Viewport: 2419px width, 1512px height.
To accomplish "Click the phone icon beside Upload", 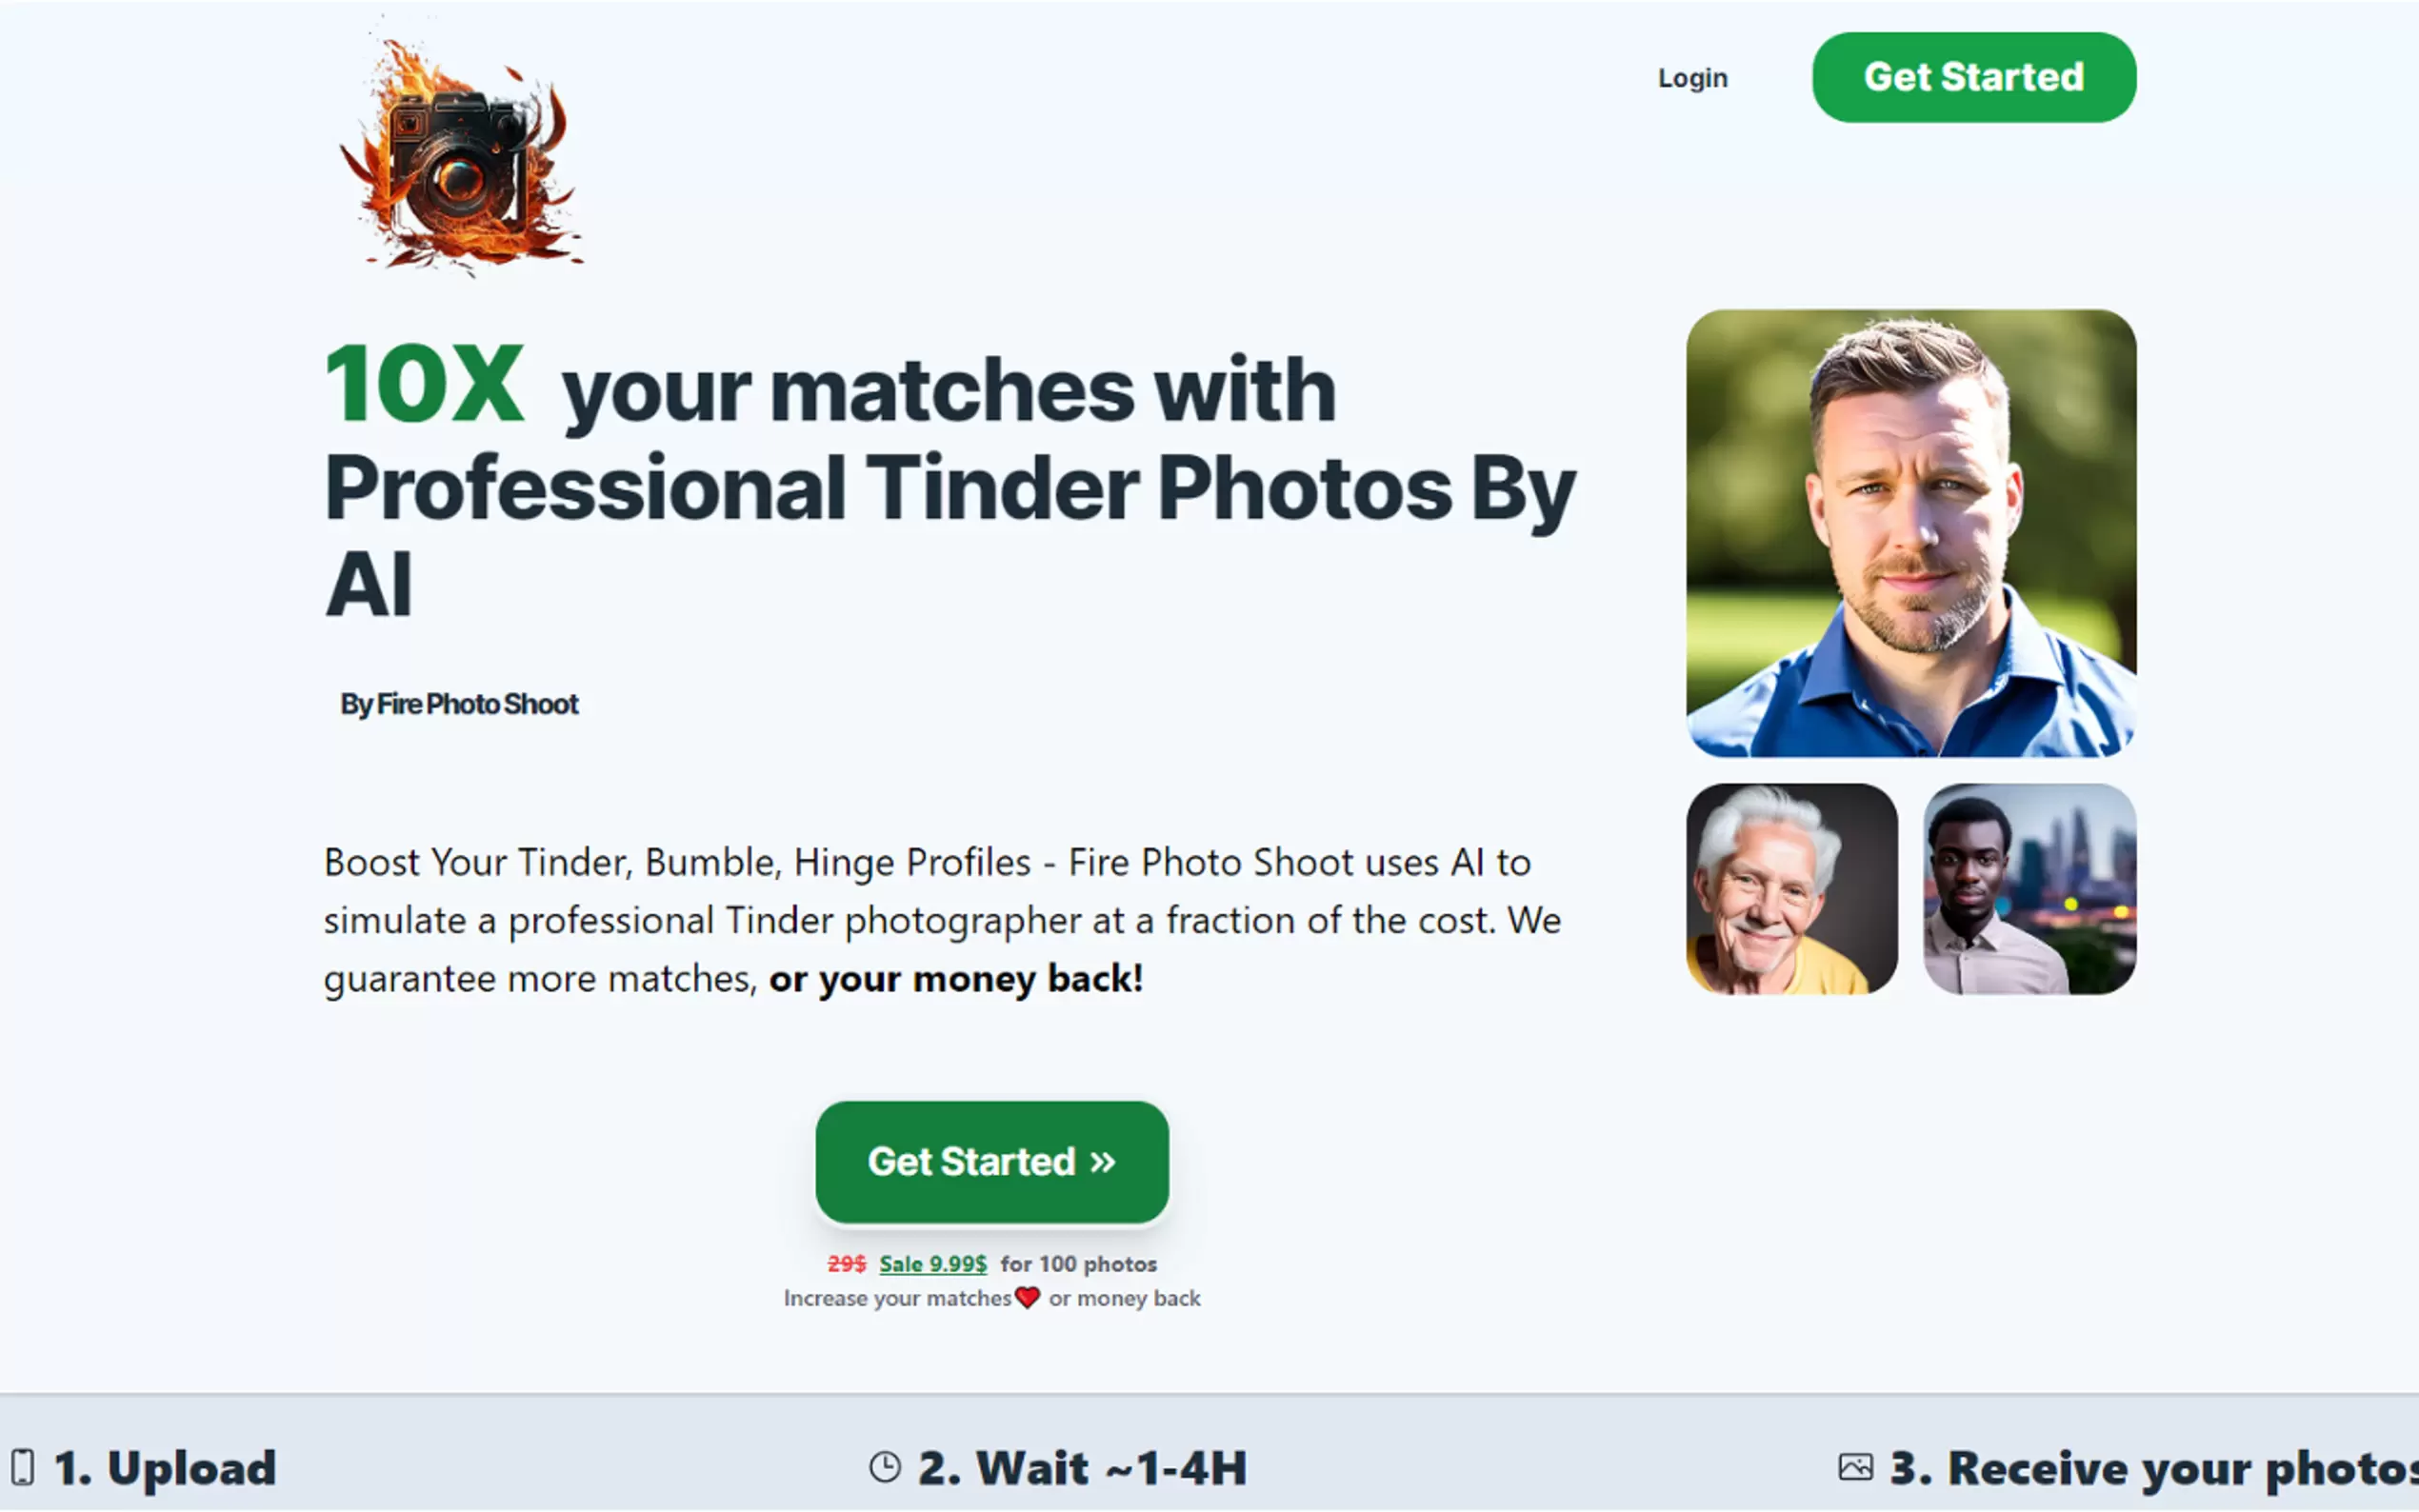I will pos(22,1467).
